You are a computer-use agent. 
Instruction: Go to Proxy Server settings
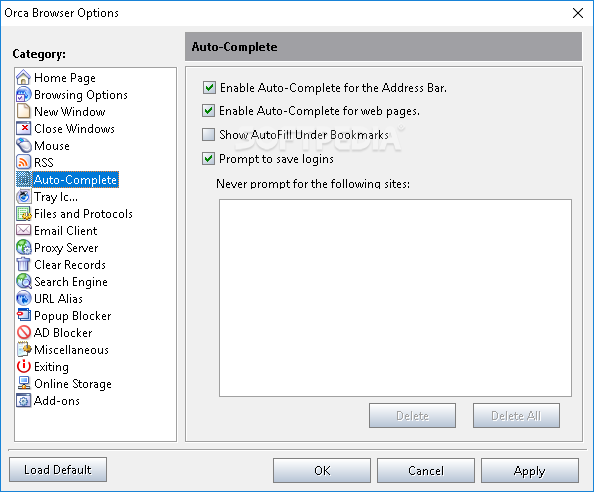[66, 248]
